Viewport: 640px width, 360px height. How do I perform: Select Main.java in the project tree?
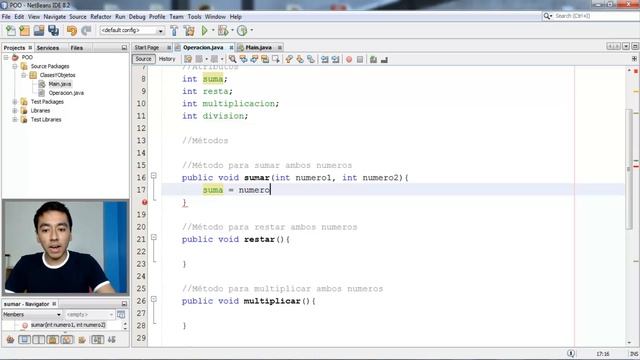point(60,84)
